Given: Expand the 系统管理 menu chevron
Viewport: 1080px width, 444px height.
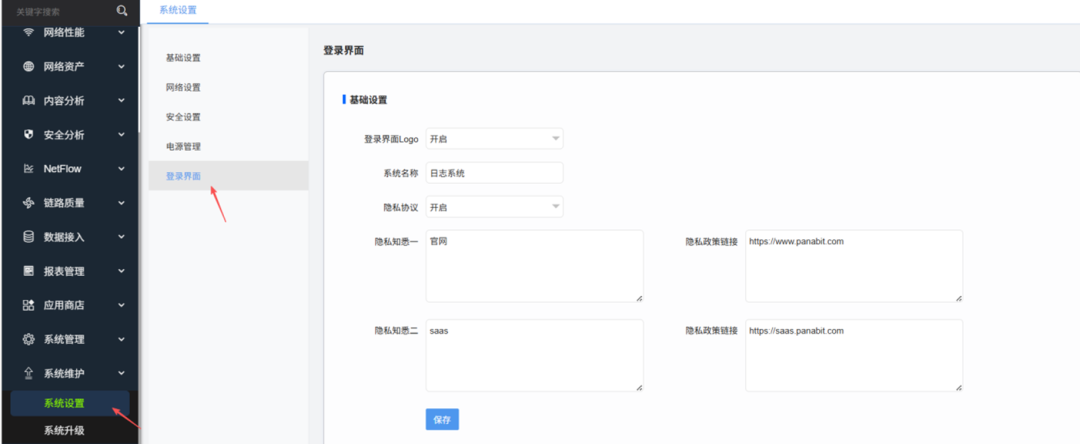Looking at the screenshot, I should (x=121, y=339).
